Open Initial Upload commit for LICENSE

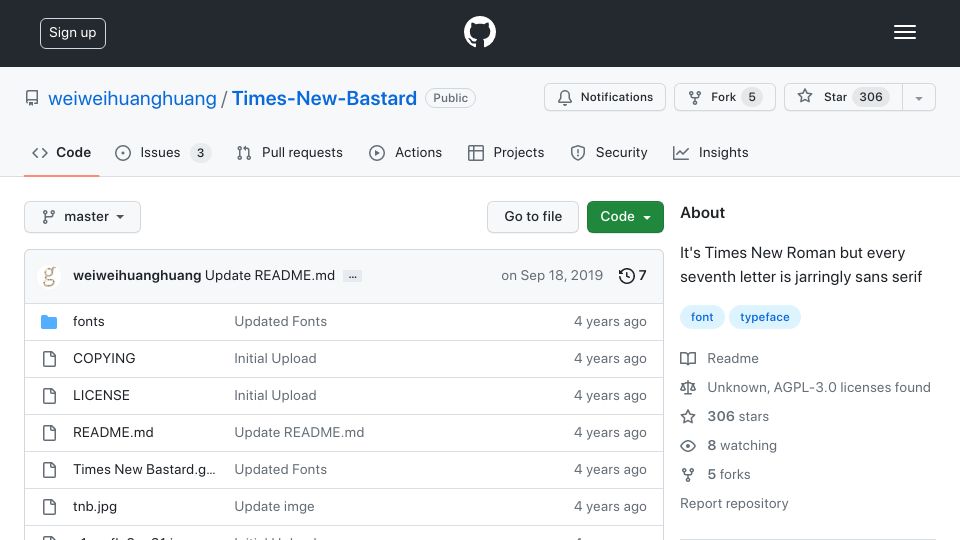275,396
